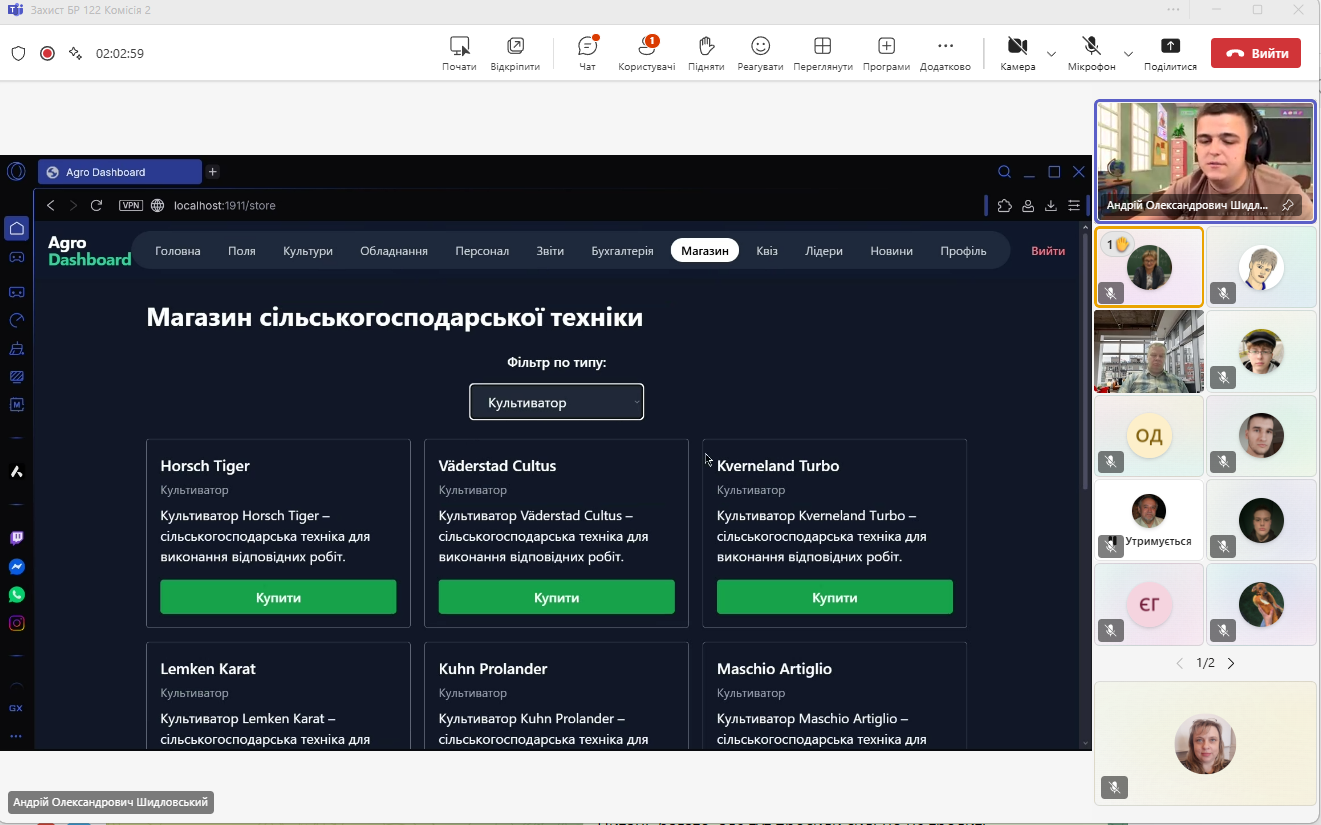Open More actions menu
This screenshot has height=825, width=1321.
[x=945, y=53]
